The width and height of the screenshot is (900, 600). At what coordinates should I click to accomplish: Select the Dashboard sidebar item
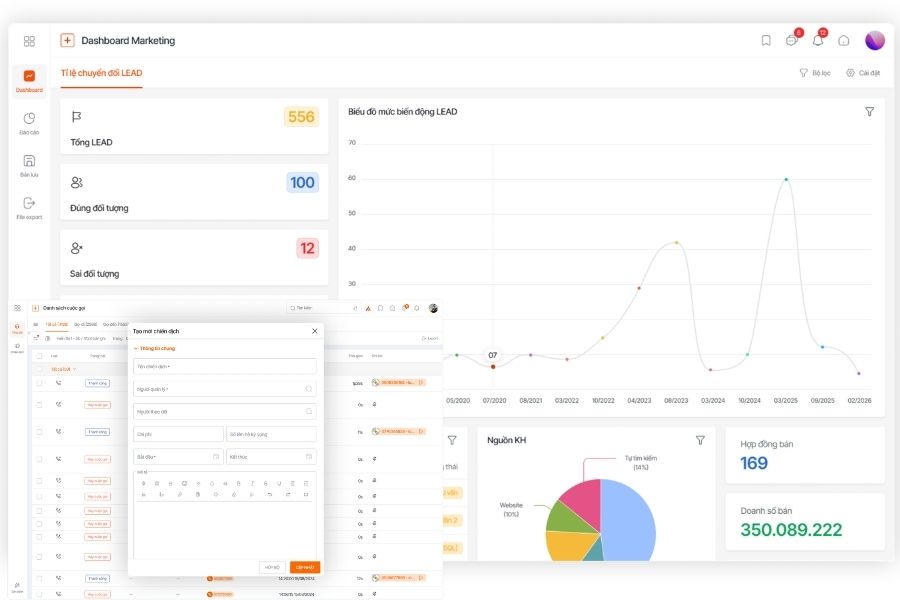coord(29,81)
